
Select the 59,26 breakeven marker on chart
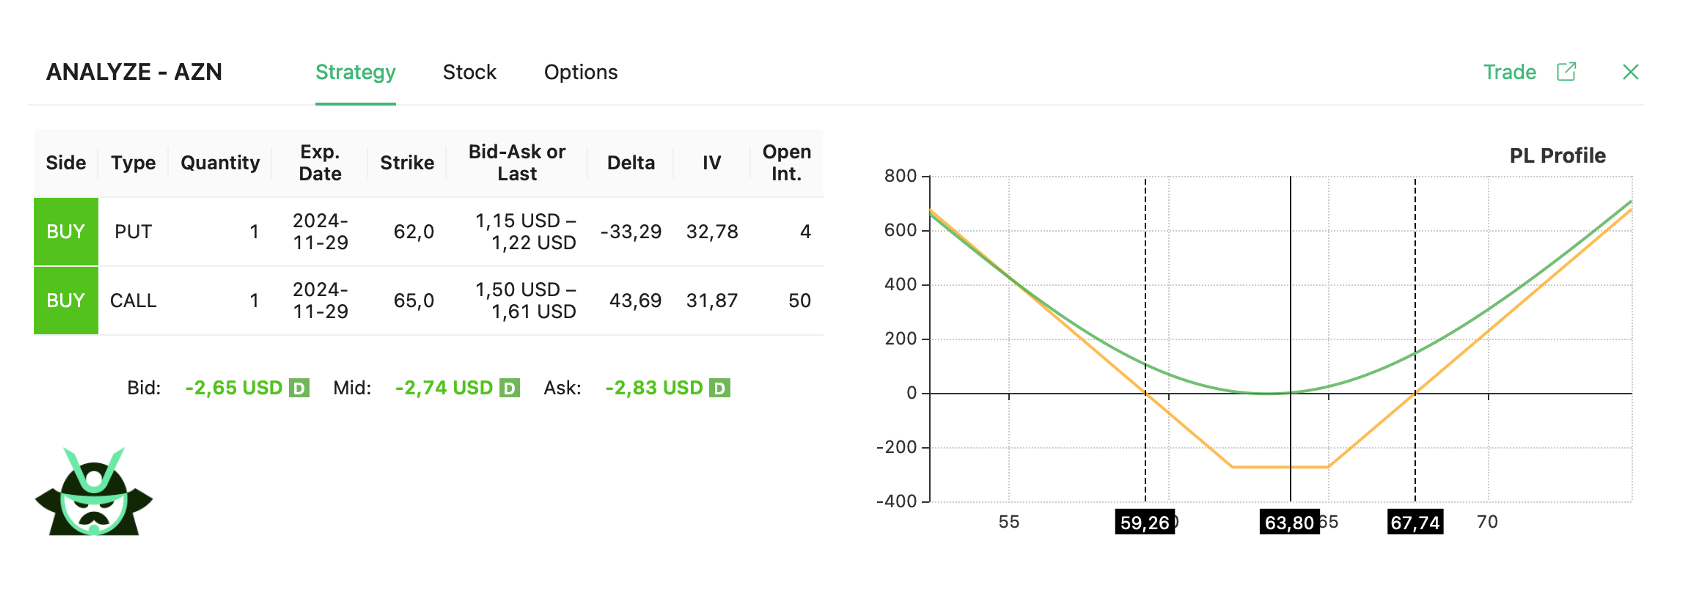coord(1145,522)
